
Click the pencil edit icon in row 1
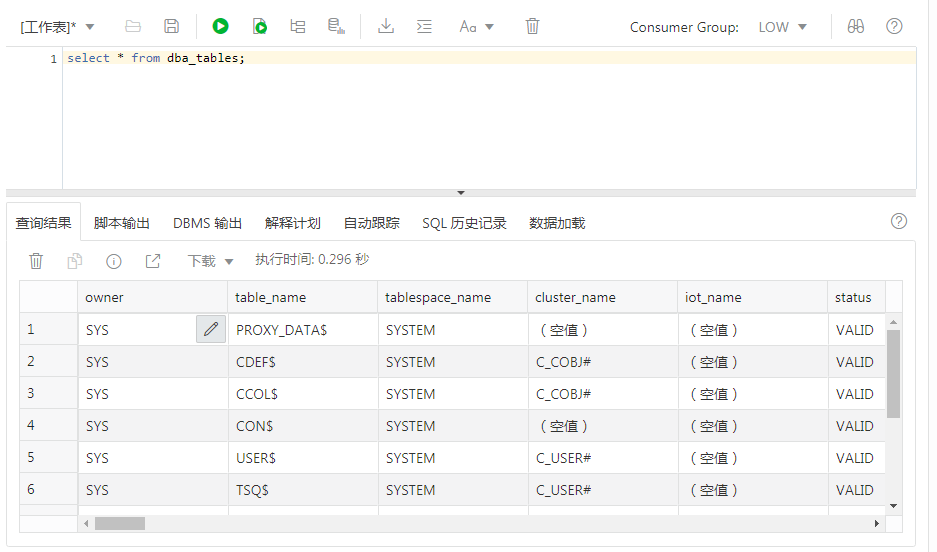point(211,329)
